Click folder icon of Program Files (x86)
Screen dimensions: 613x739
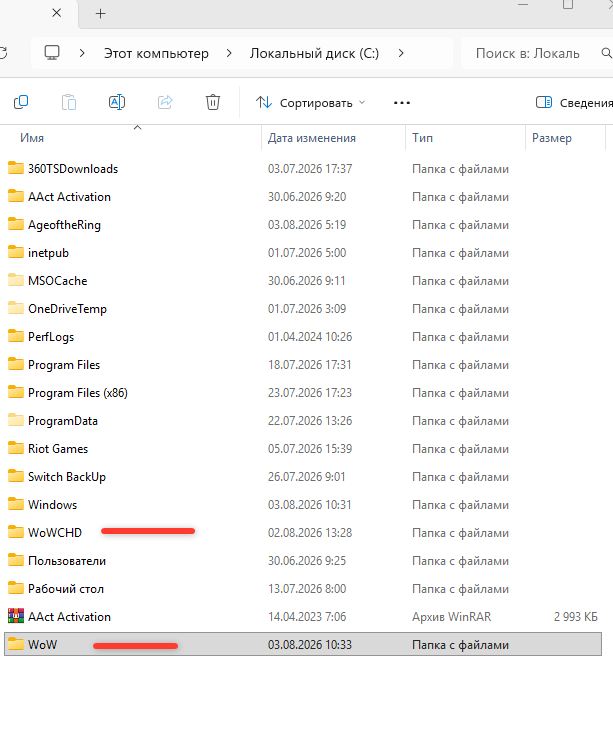16,392
